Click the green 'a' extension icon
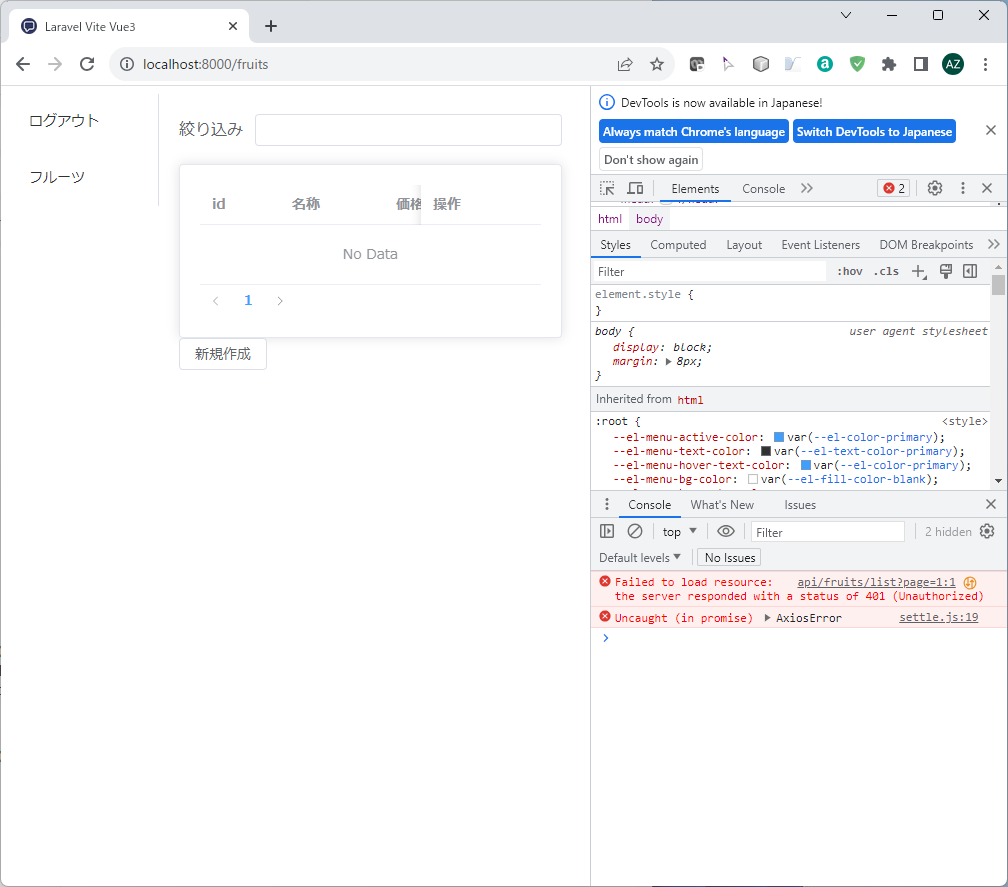This screenshot has height=887, width=1008. coord(825,64)
